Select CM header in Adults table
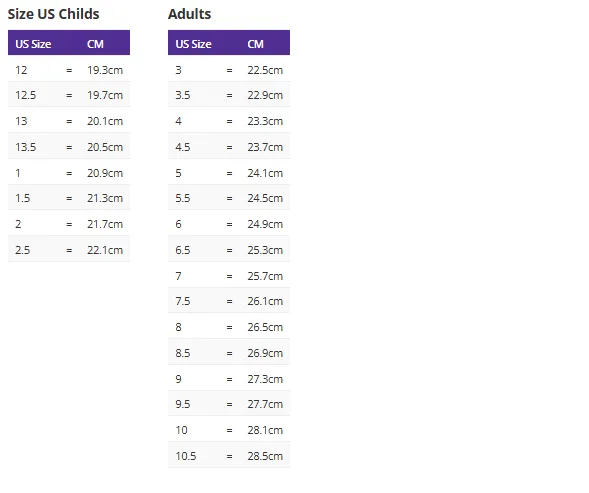Viewport: 589px width, 493px height. click(255, 44)
